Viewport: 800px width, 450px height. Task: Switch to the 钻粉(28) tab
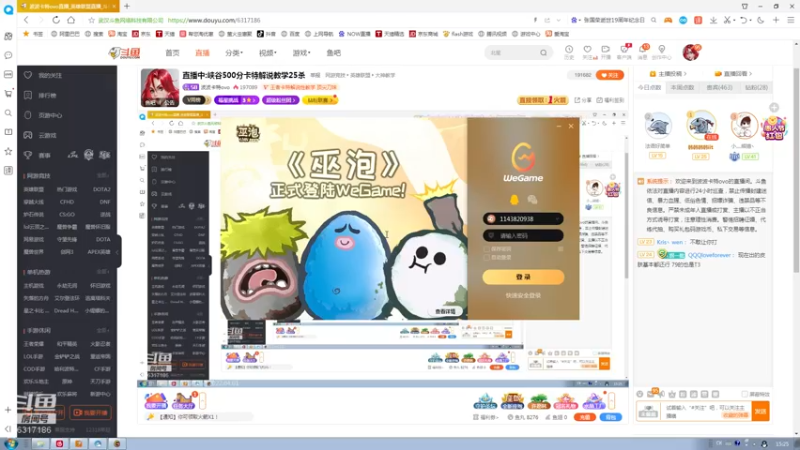coord(756,87)
